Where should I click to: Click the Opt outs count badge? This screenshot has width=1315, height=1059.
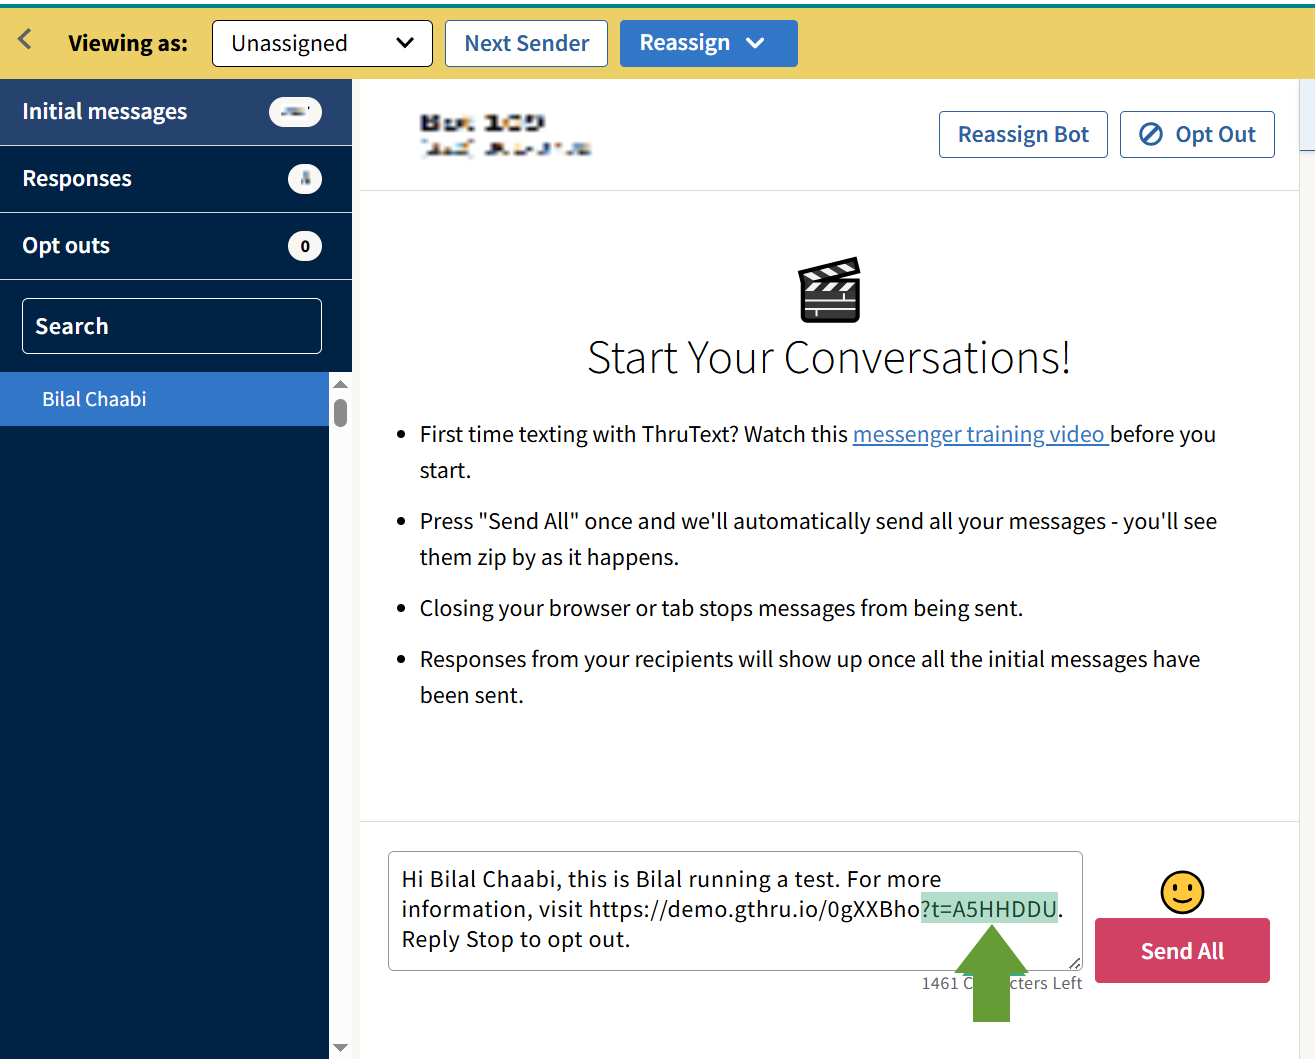click(x=305, y=246)
